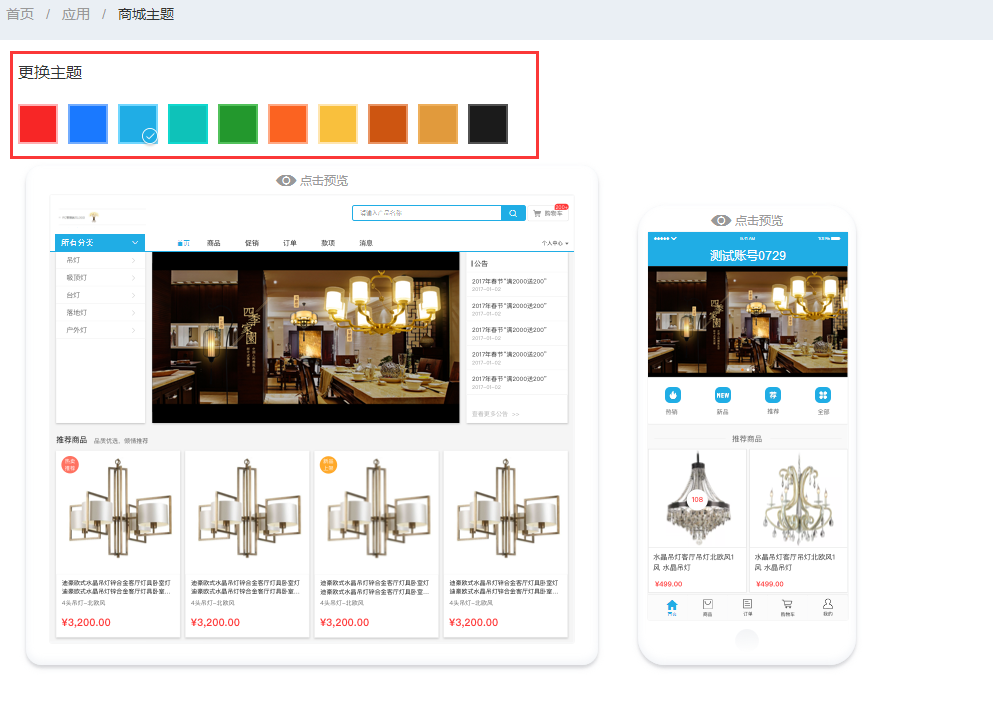The height and width of the screenshot is (711, 993).
Task: Go to 首页 in the breadcrumb
Action: 20,14
